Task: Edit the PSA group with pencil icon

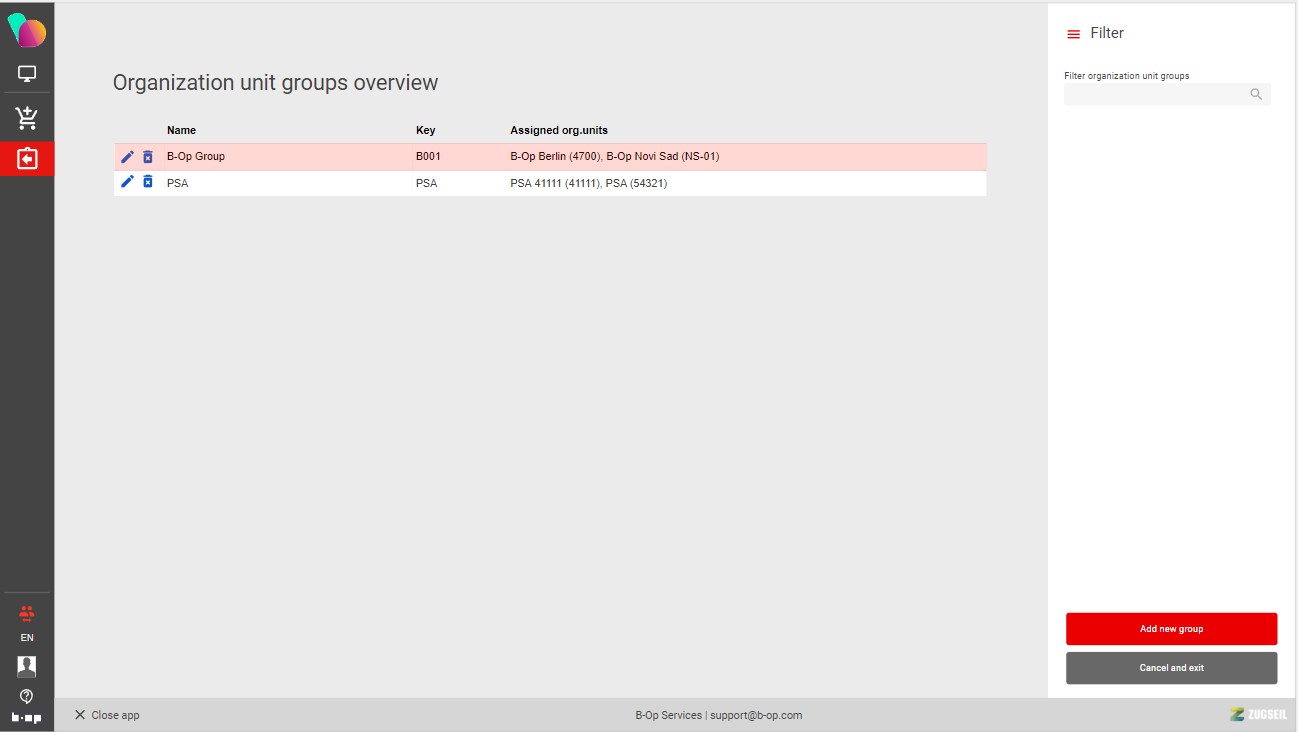Action: pyautogui.click(x=127, y=182)
